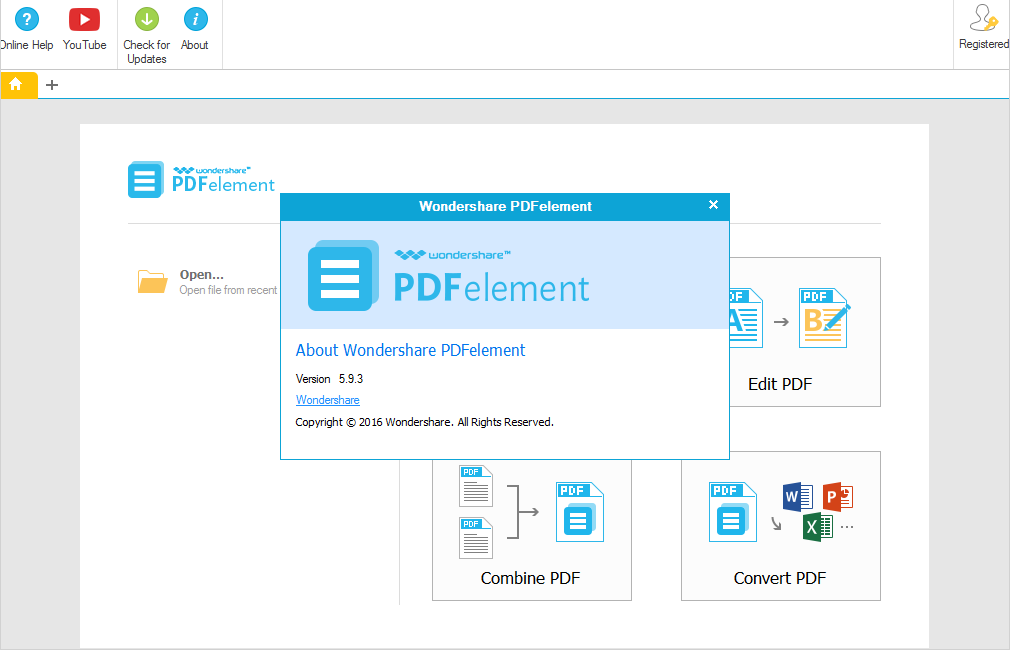Close the Wondershare PDFelement about dialog
This screenshot has width=1010, height=650.
point(713,204)
